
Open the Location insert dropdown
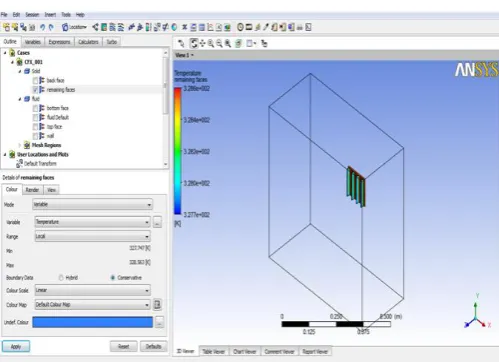[x=74, y=27]
